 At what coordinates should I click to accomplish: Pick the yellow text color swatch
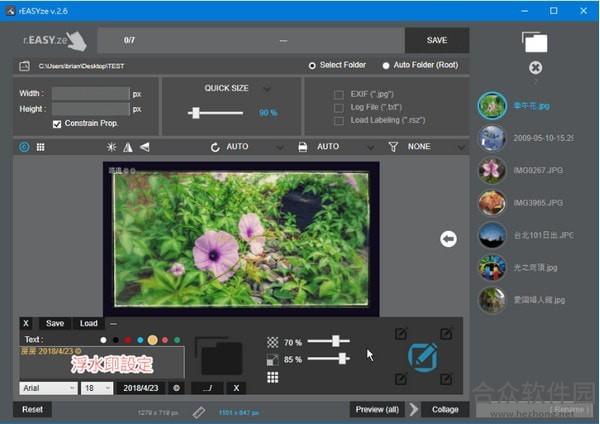[x=153, y=340]
